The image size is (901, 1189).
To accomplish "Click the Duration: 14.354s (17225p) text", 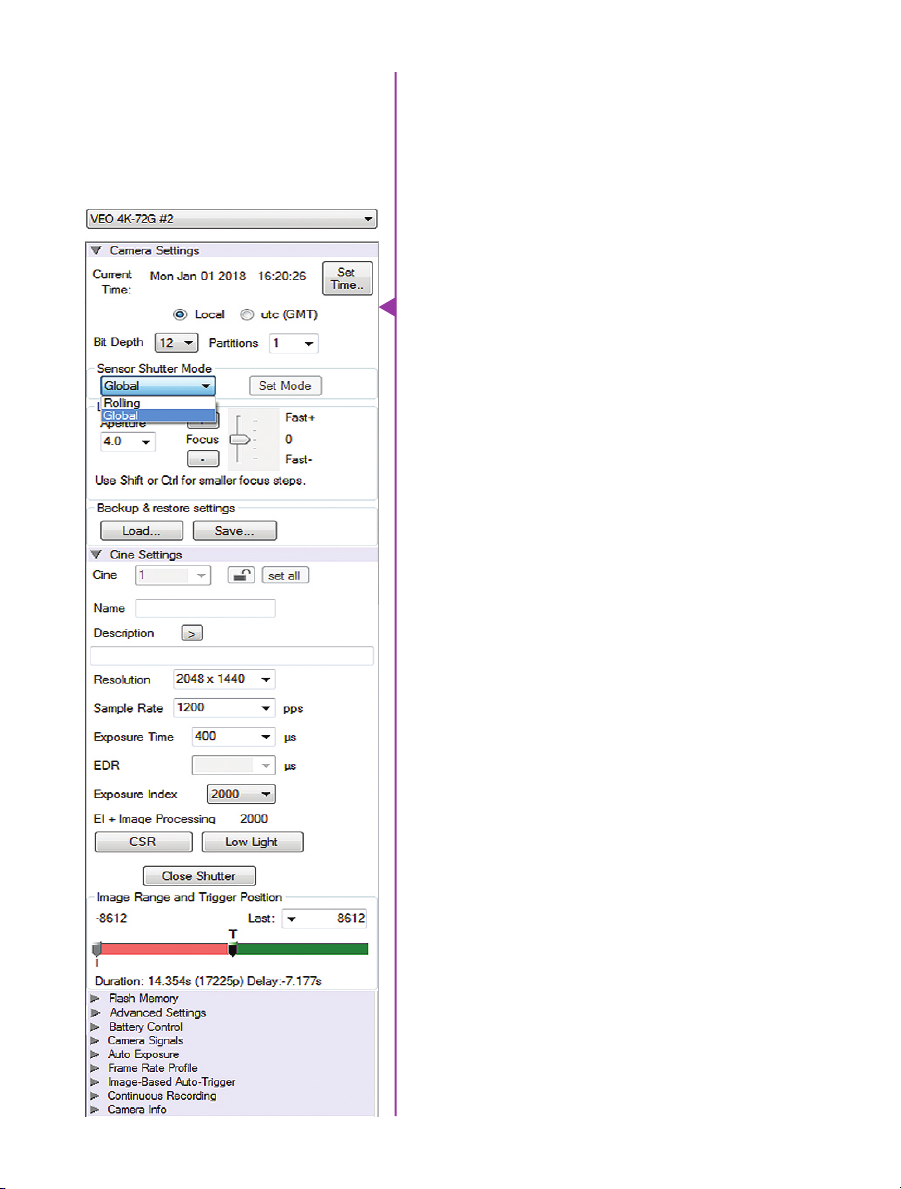I will pyautogui.click(x=169, y=981).
